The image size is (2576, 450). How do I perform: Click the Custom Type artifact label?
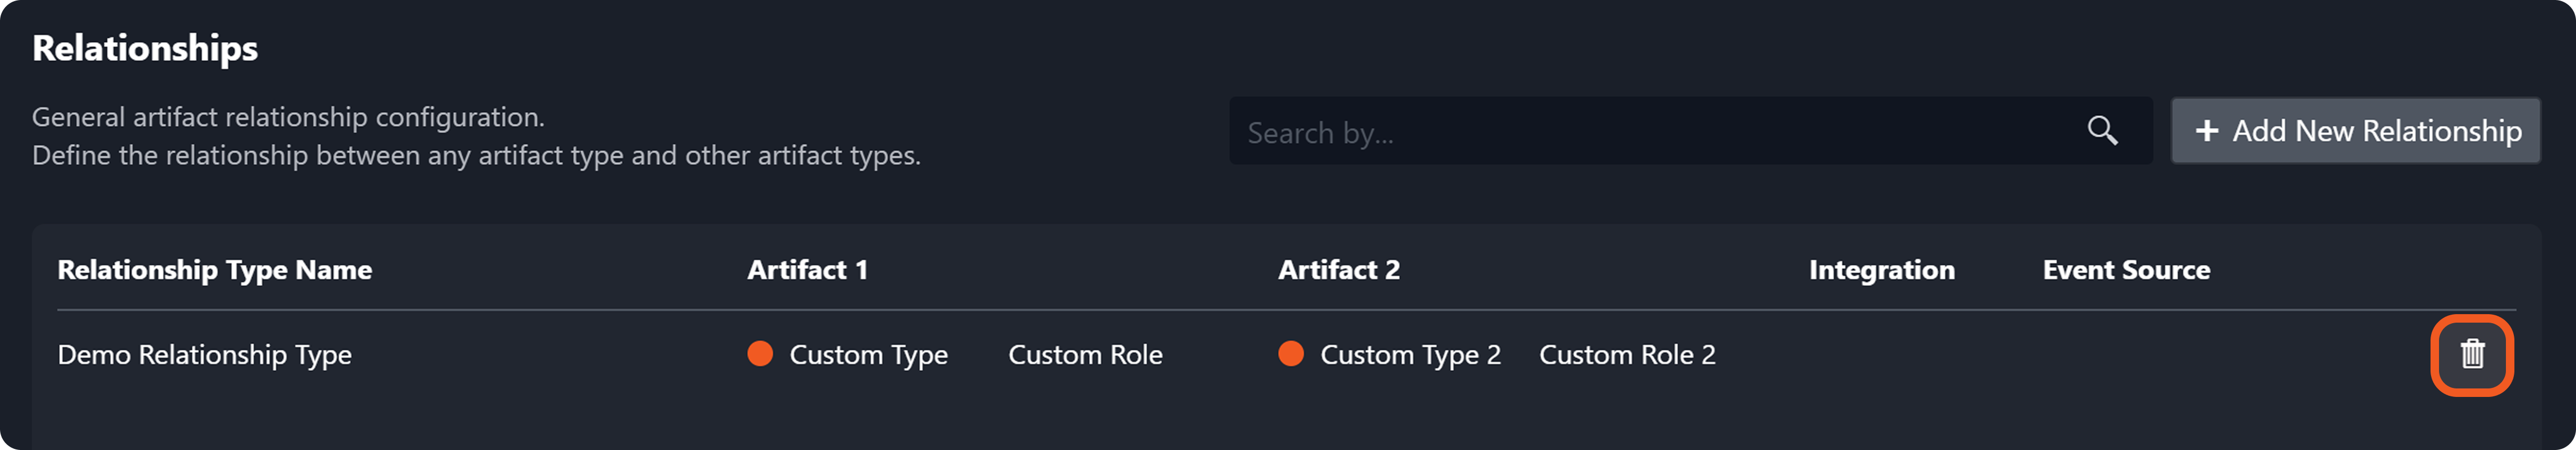point(868,355)
